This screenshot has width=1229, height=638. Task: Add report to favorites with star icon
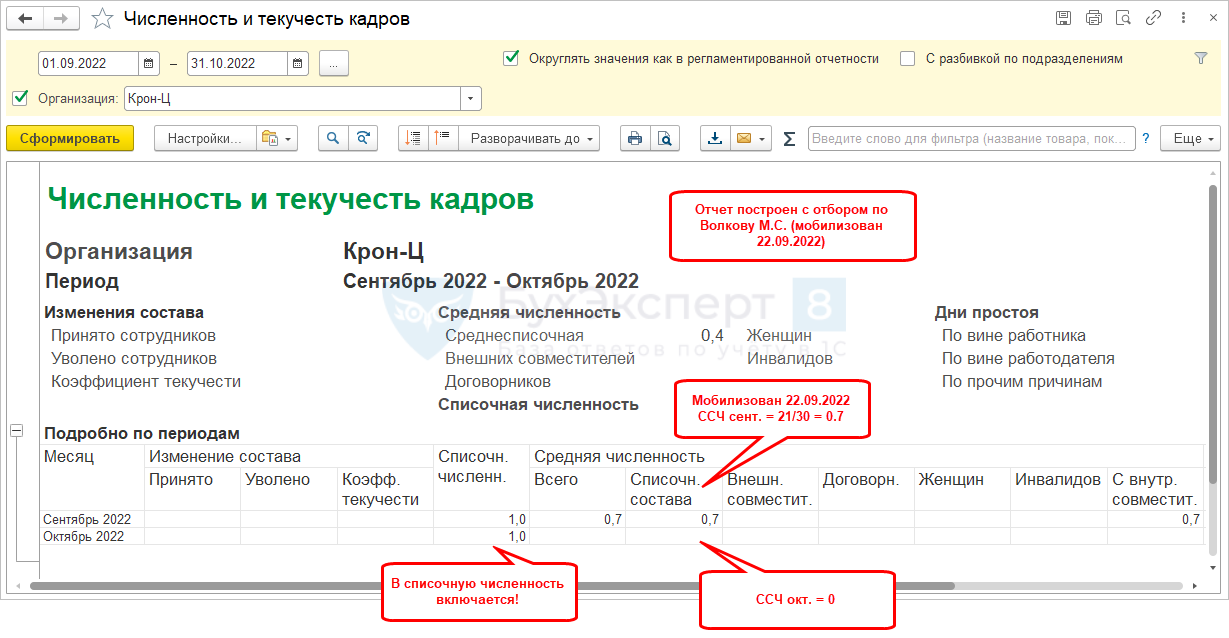pos(102,19)
